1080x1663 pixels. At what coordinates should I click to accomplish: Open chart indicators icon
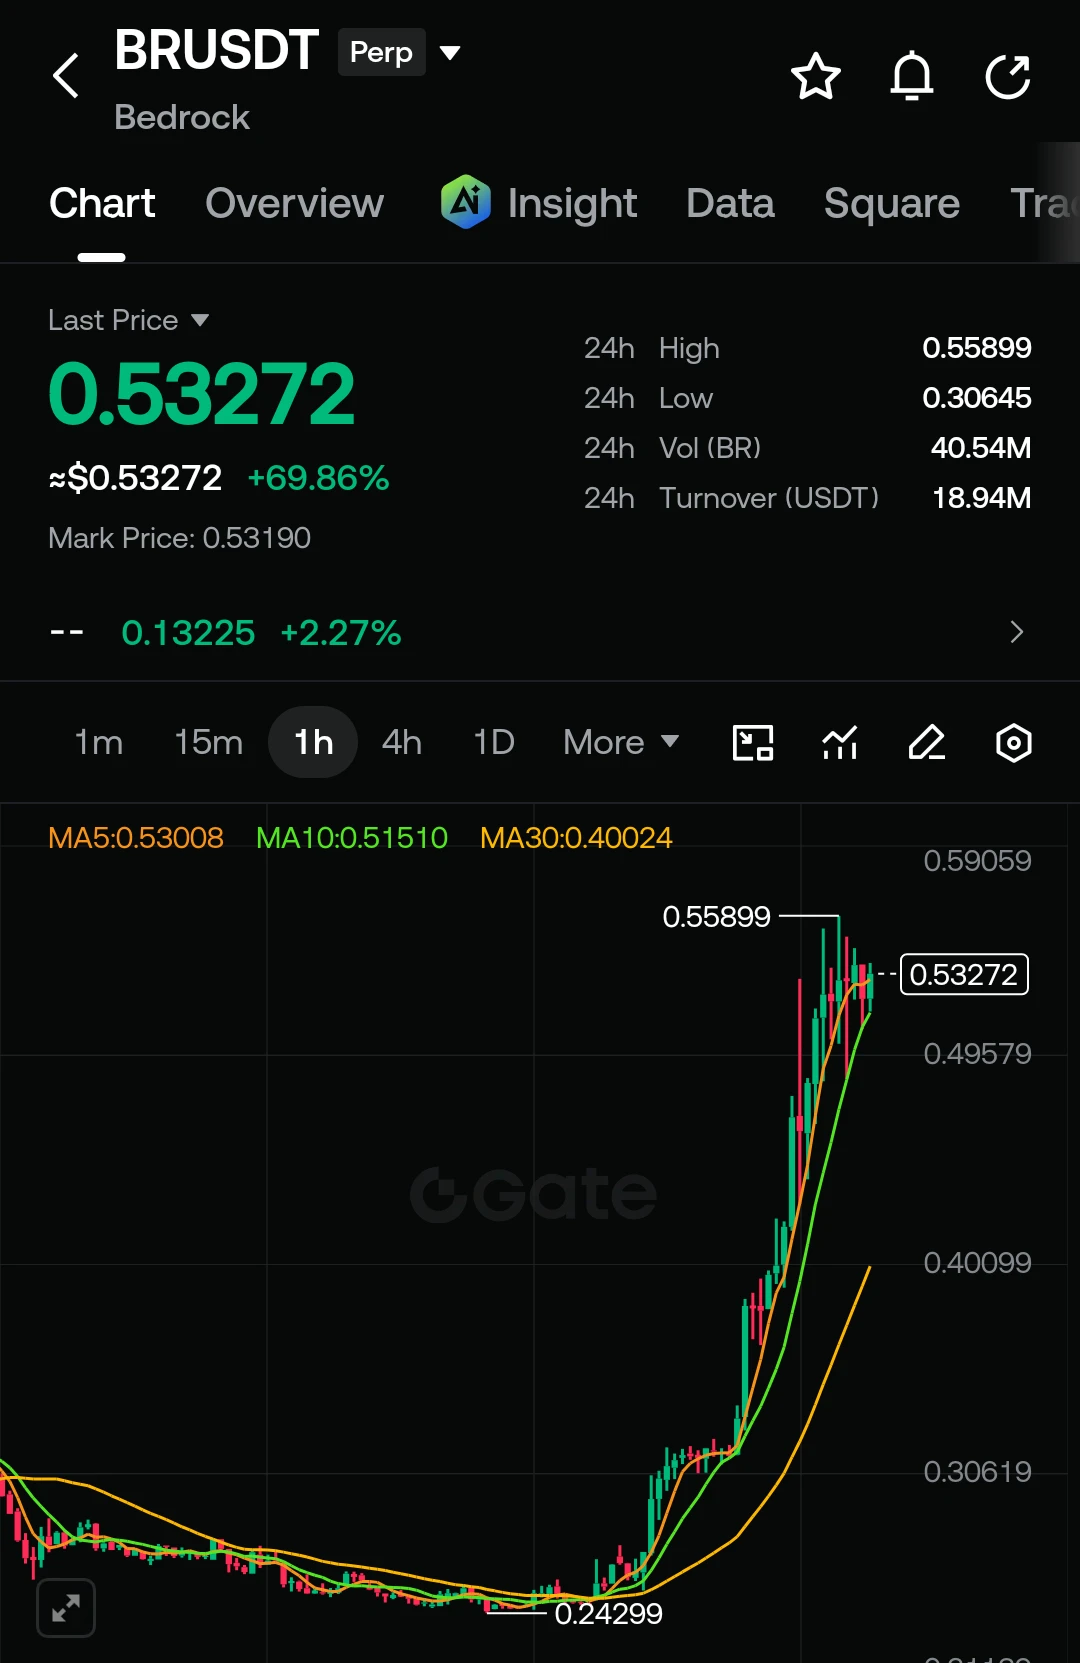(840, 743)
